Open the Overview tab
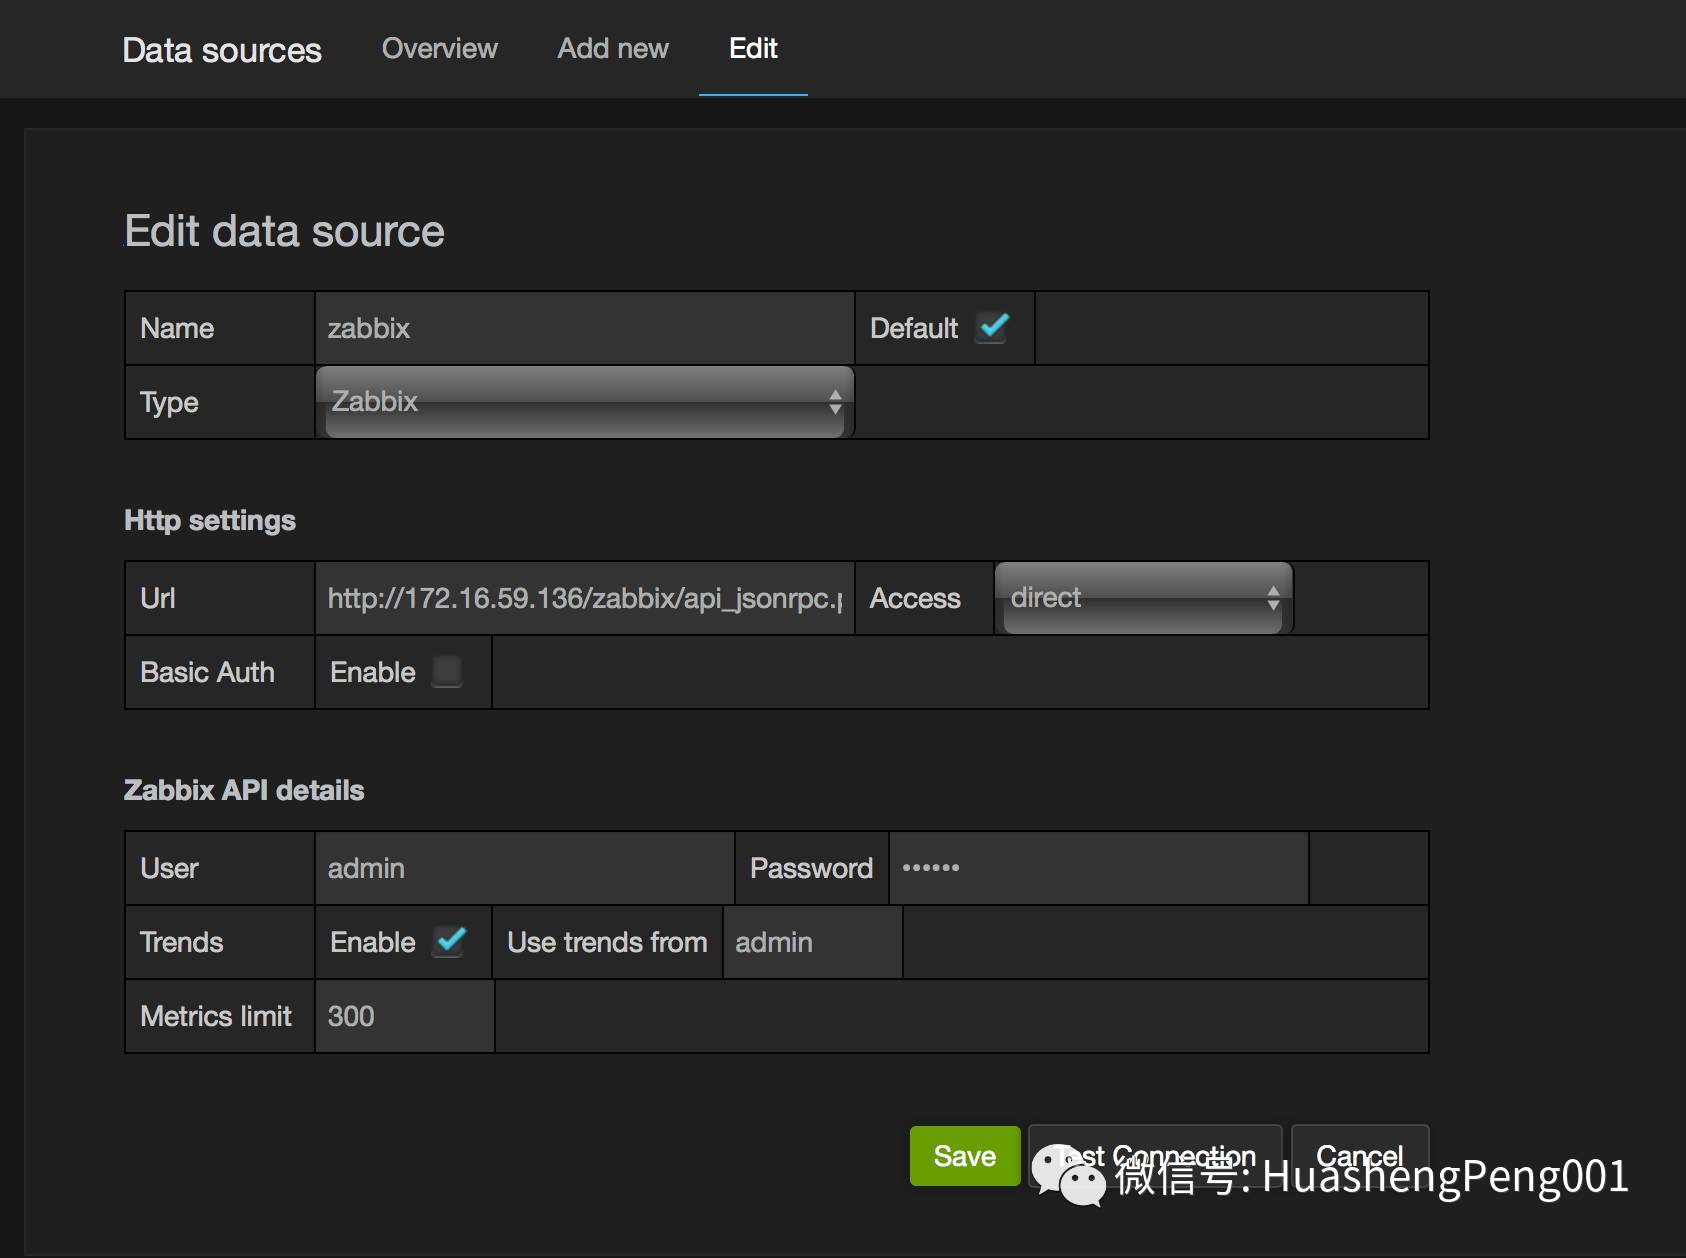This screenshot has height=1258, width=1686. coord(439,48)
